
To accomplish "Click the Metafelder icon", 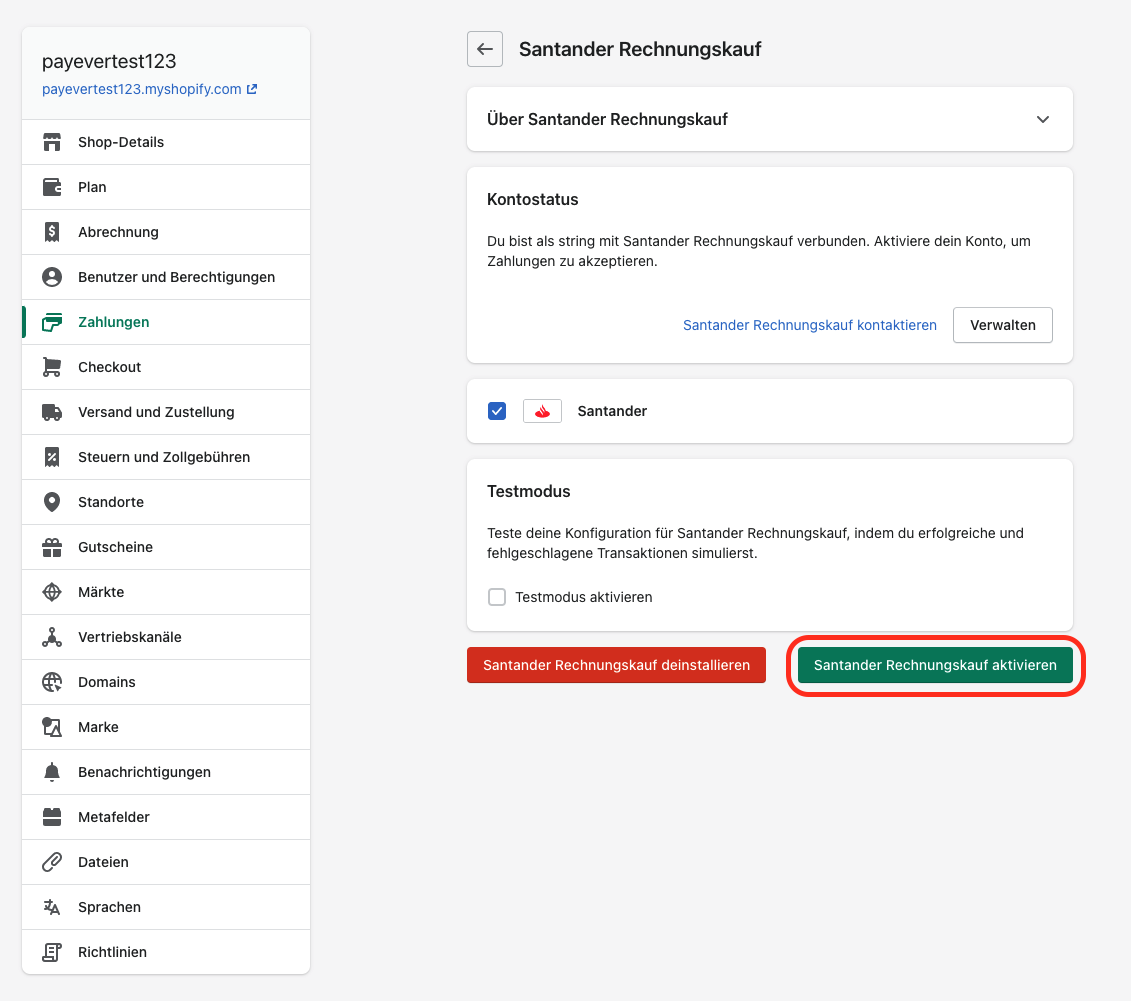I will 52,817.
